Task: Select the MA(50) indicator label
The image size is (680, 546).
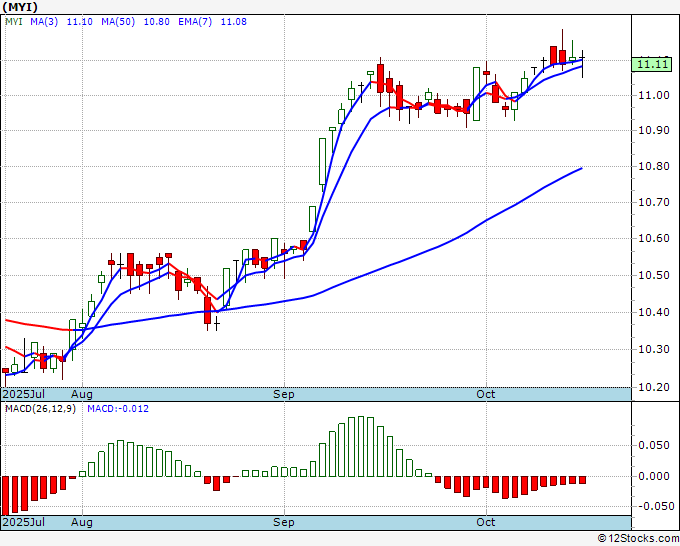Action: click(118, 22)
